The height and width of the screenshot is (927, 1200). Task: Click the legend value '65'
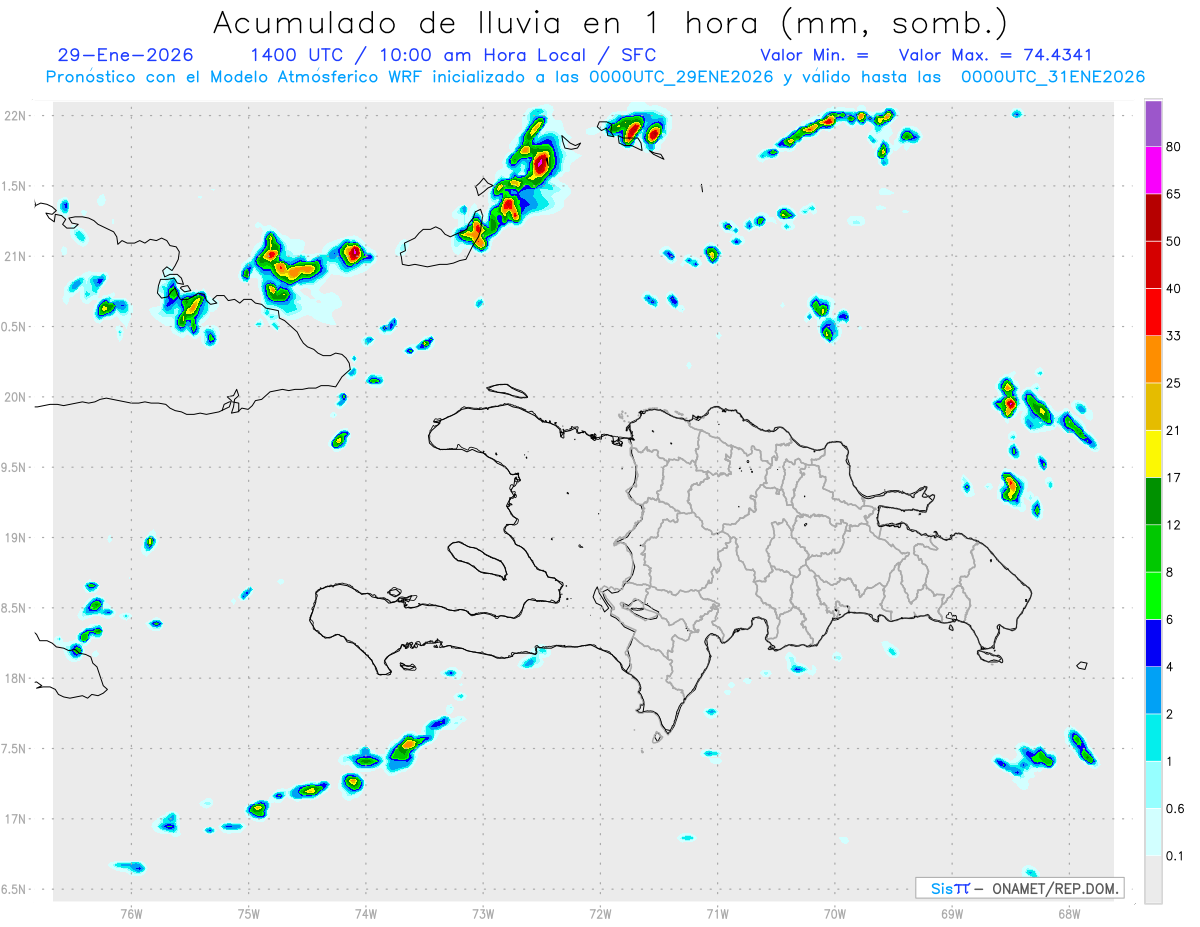click(x=1174, y=195)
